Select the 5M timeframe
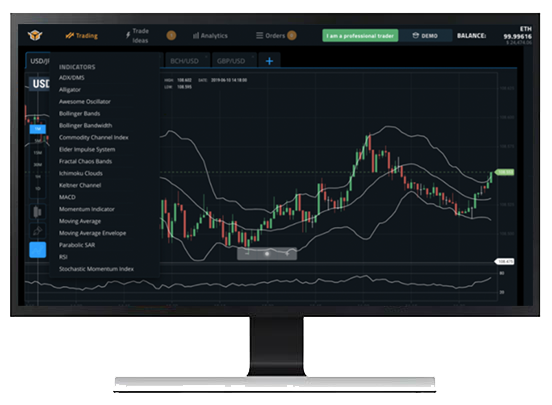Screen dimensions: 552x405 click(38, 141)
